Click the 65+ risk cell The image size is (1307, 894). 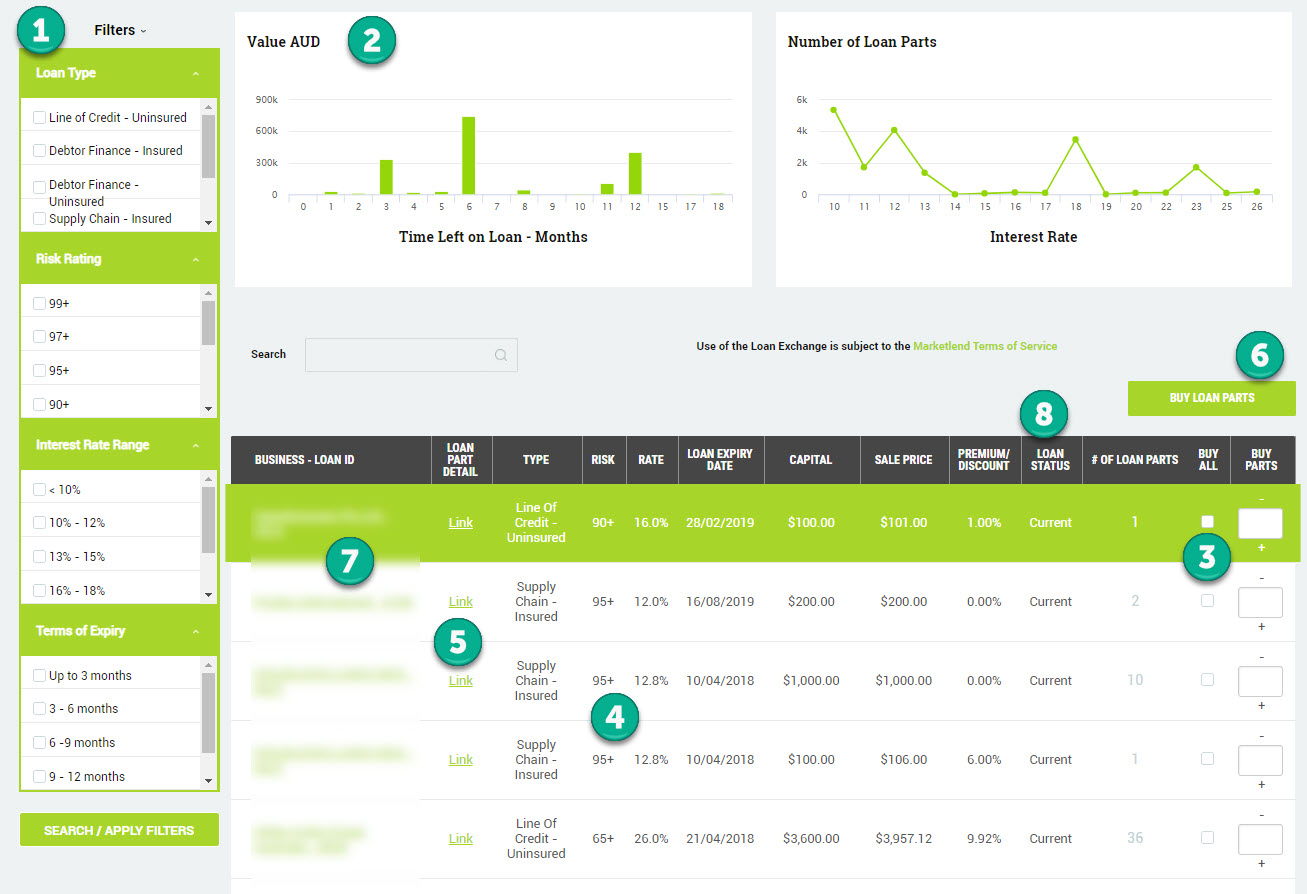pos(603,839)
